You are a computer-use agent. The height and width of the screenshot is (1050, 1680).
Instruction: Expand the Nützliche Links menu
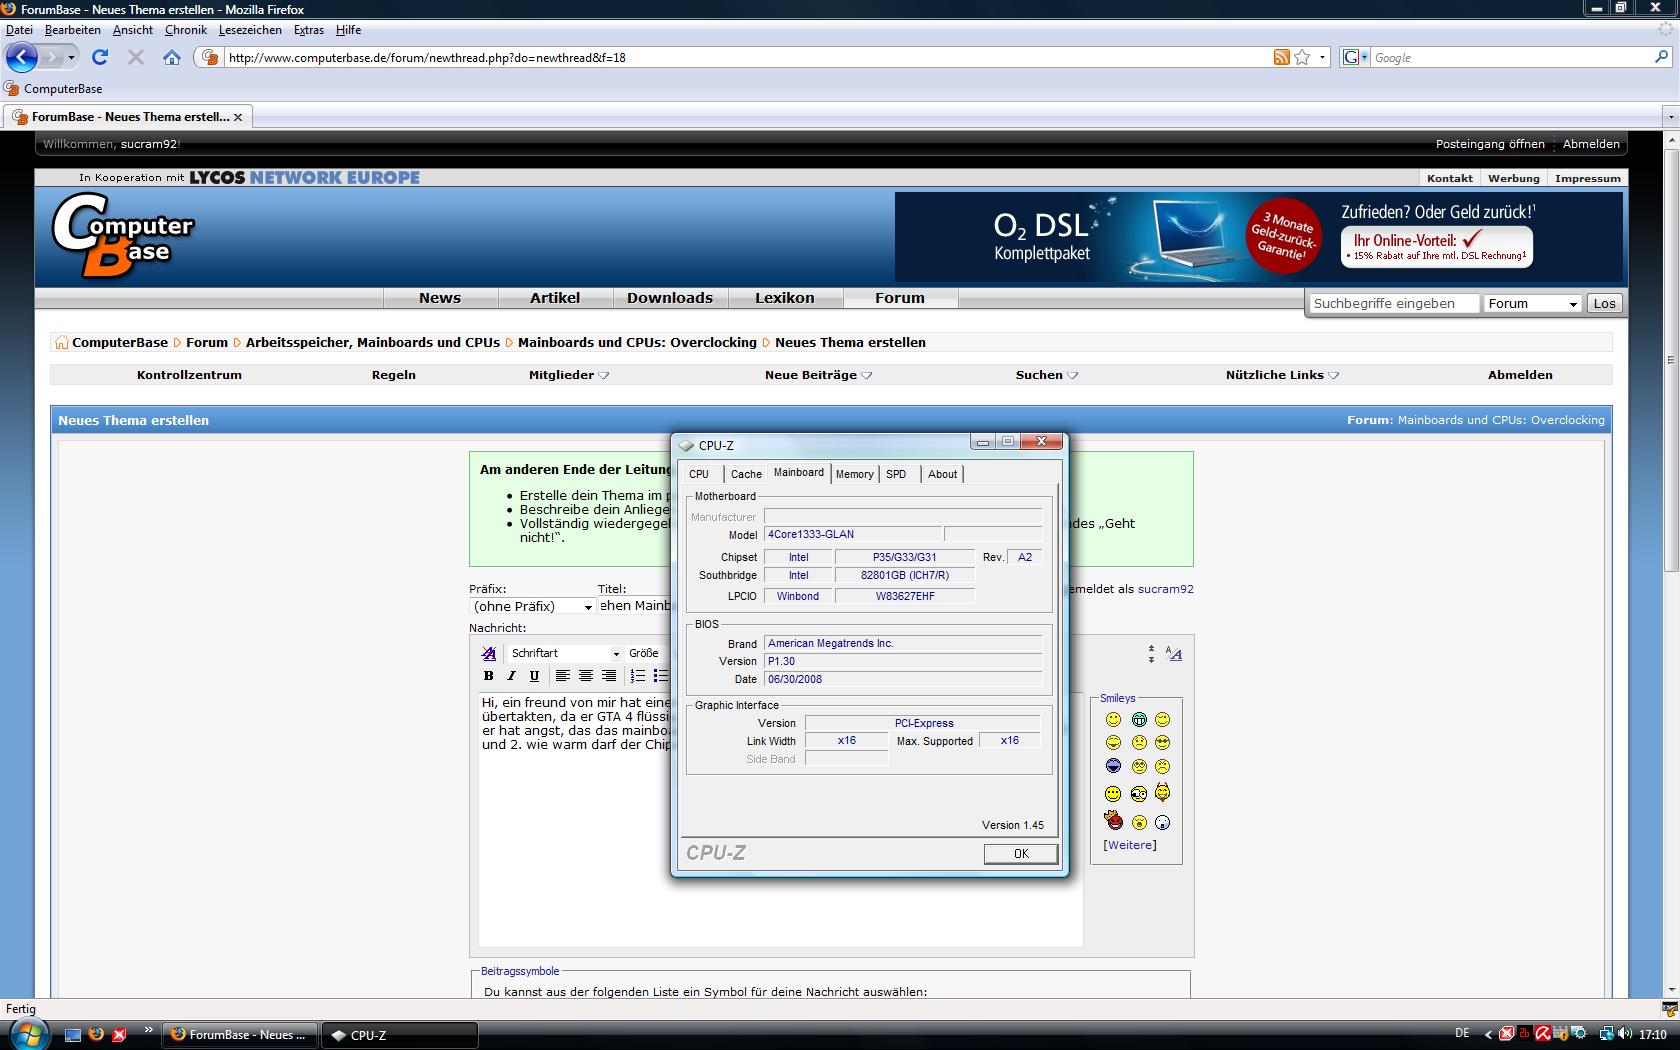(1282, 375)
